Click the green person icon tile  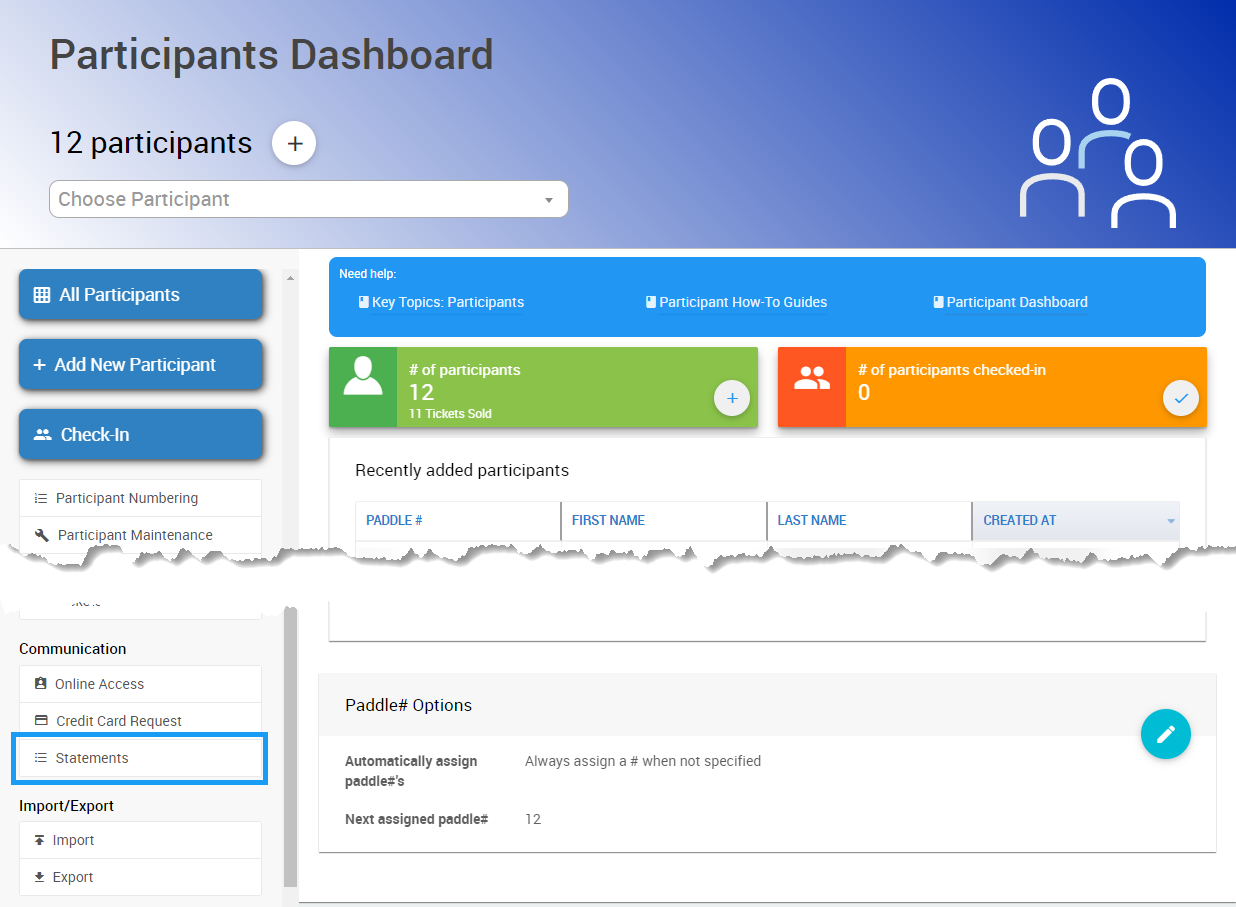coord(363,387)
